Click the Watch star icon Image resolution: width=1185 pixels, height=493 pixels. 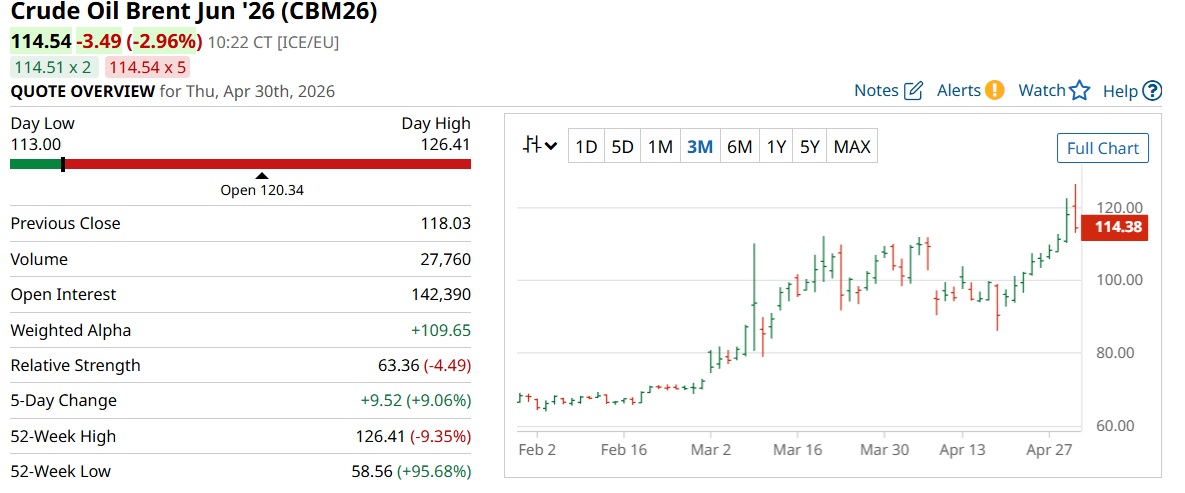1079,91
